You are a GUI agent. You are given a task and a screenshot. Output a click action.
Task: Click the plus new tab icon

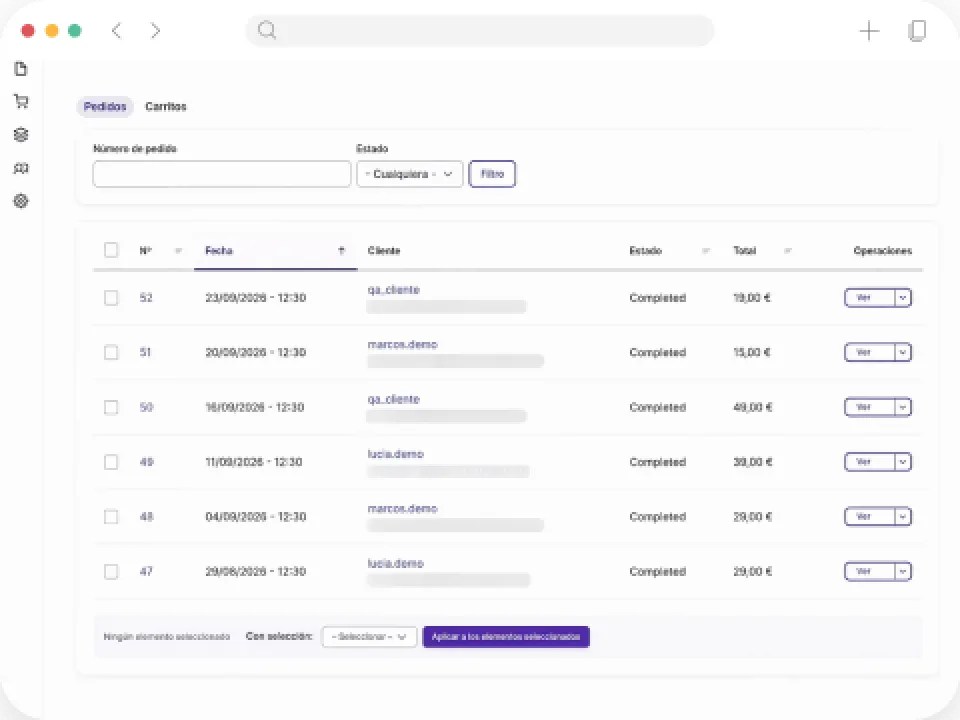869,31
